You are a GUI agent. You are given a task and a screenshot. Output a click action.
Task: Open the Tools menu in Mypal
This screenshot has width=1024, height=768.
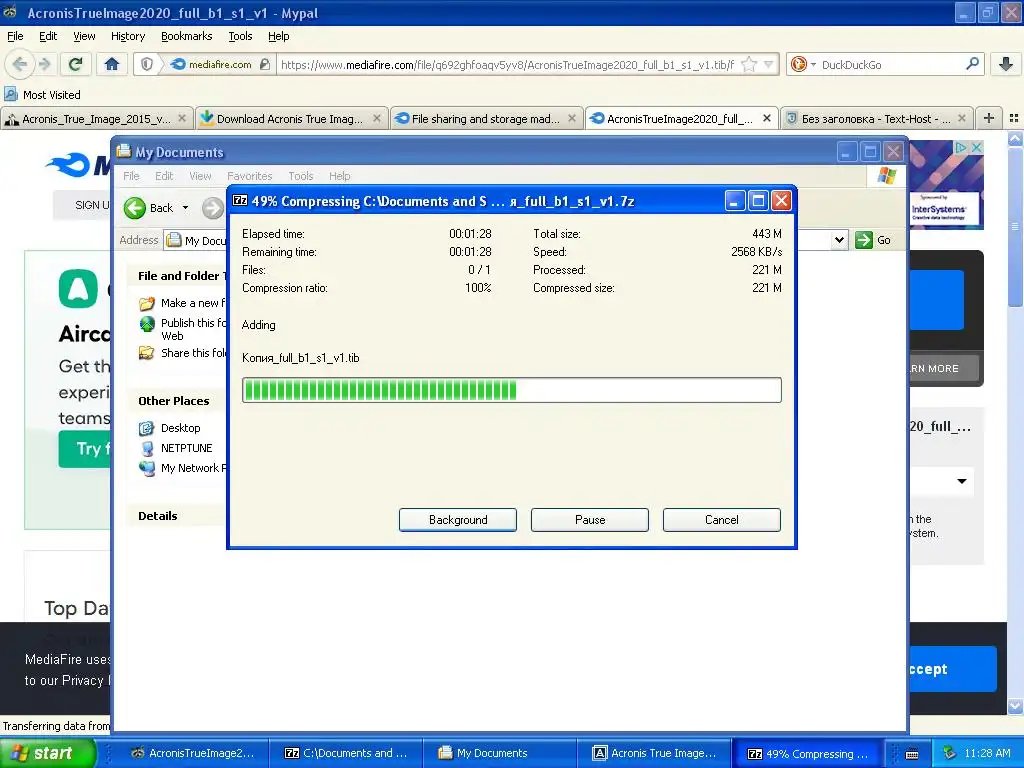click(240, 36)
